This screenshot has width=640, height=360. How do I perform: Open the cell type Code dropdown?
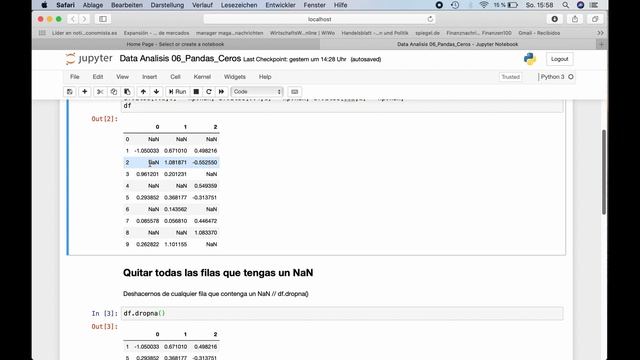[257, 92]
